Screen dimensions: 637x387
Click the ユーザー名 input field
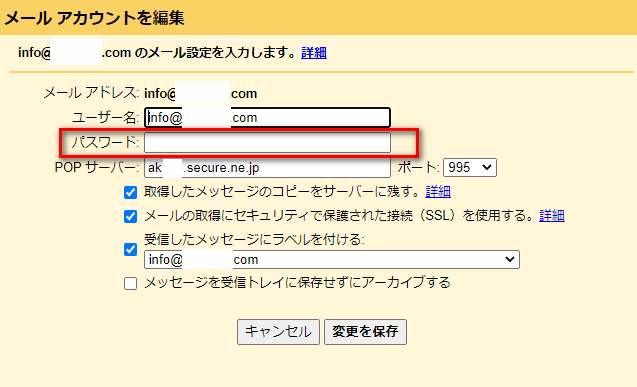coord(267,118)
